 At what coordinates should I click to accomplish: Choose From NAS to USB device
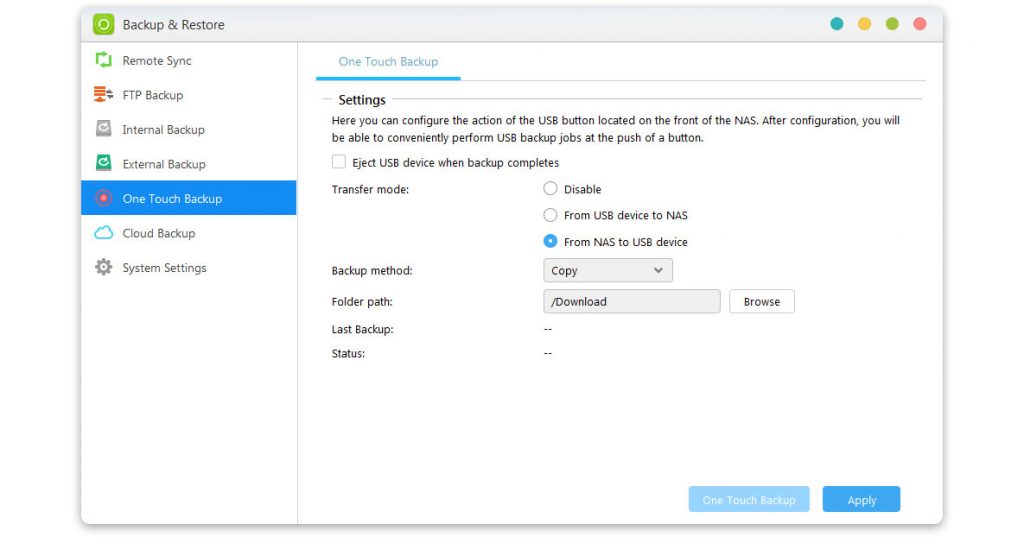pyautogui.click(x=551, y=241)
